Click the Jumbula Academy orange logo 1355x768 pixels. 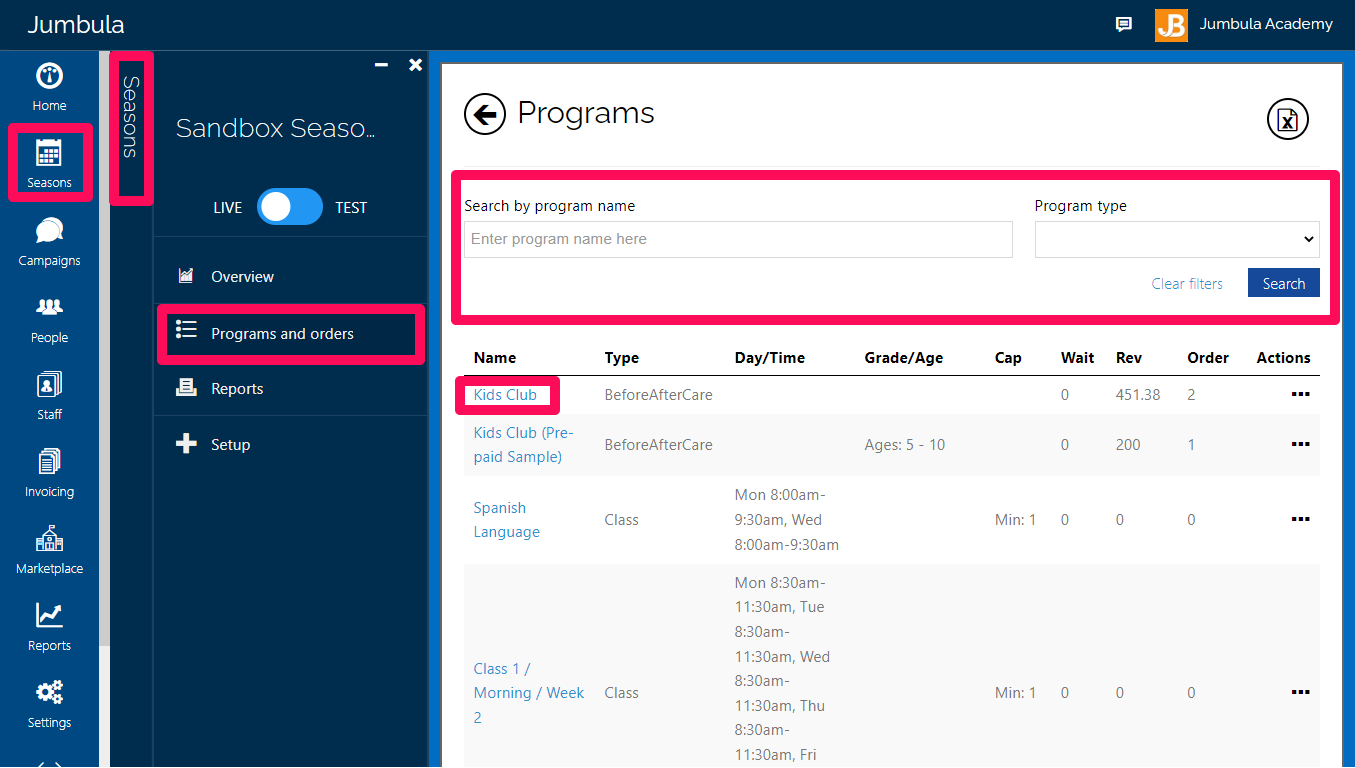tap(1171, 25)
